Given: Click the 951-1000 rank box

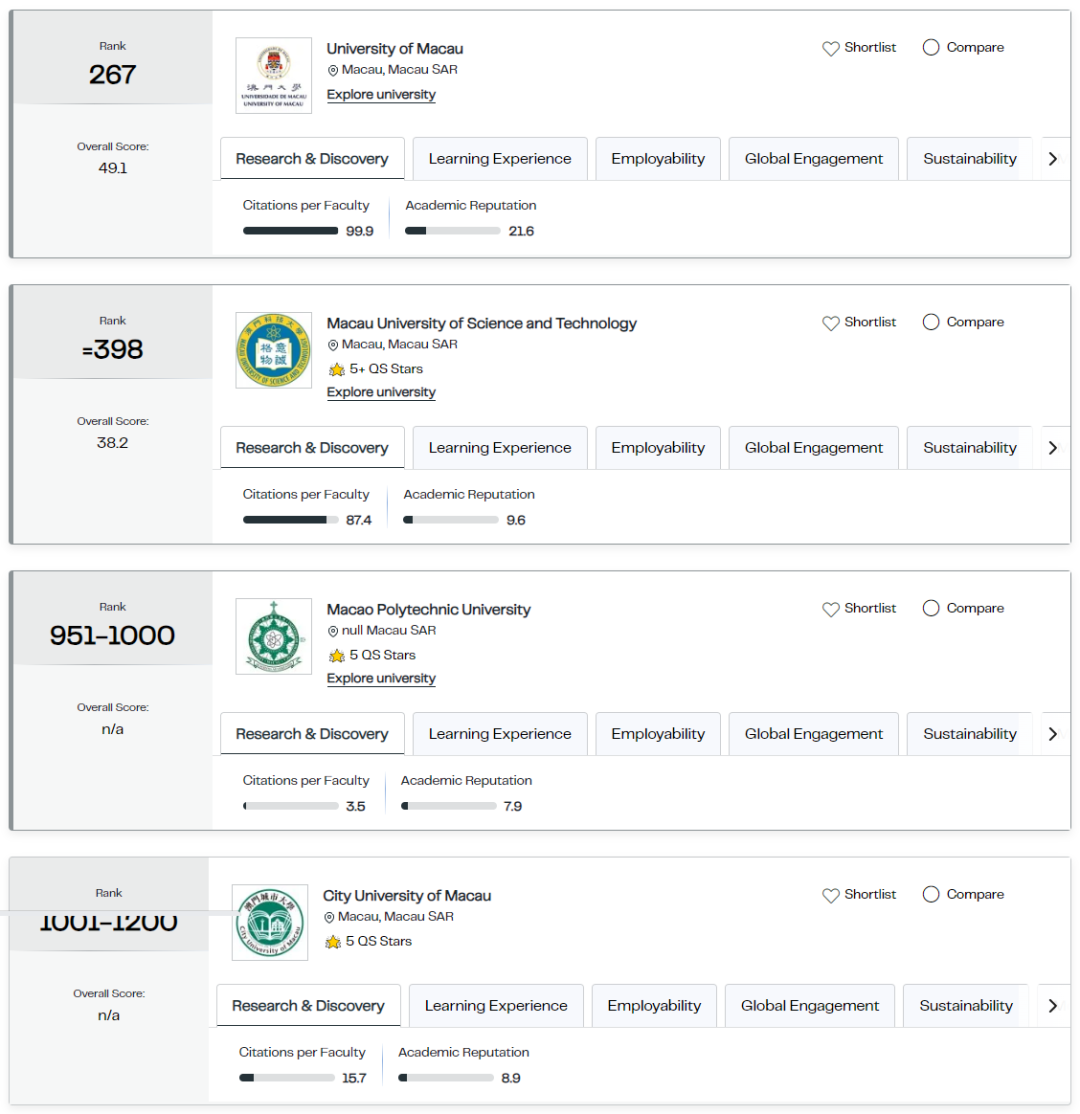Looking at the screenshot, I should [x=112, y=620].
